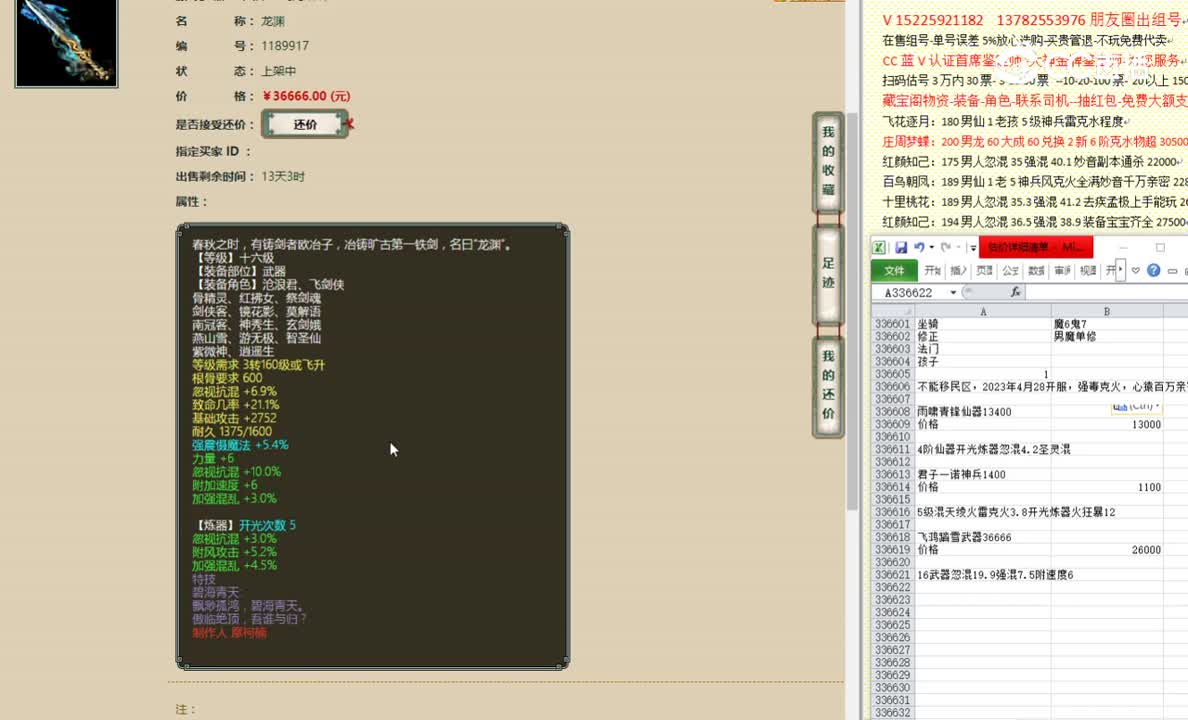Switch to the 数据 Data ribbon tab
The width and height of the screenshot is (1188, 720).
click(1036, 271)
